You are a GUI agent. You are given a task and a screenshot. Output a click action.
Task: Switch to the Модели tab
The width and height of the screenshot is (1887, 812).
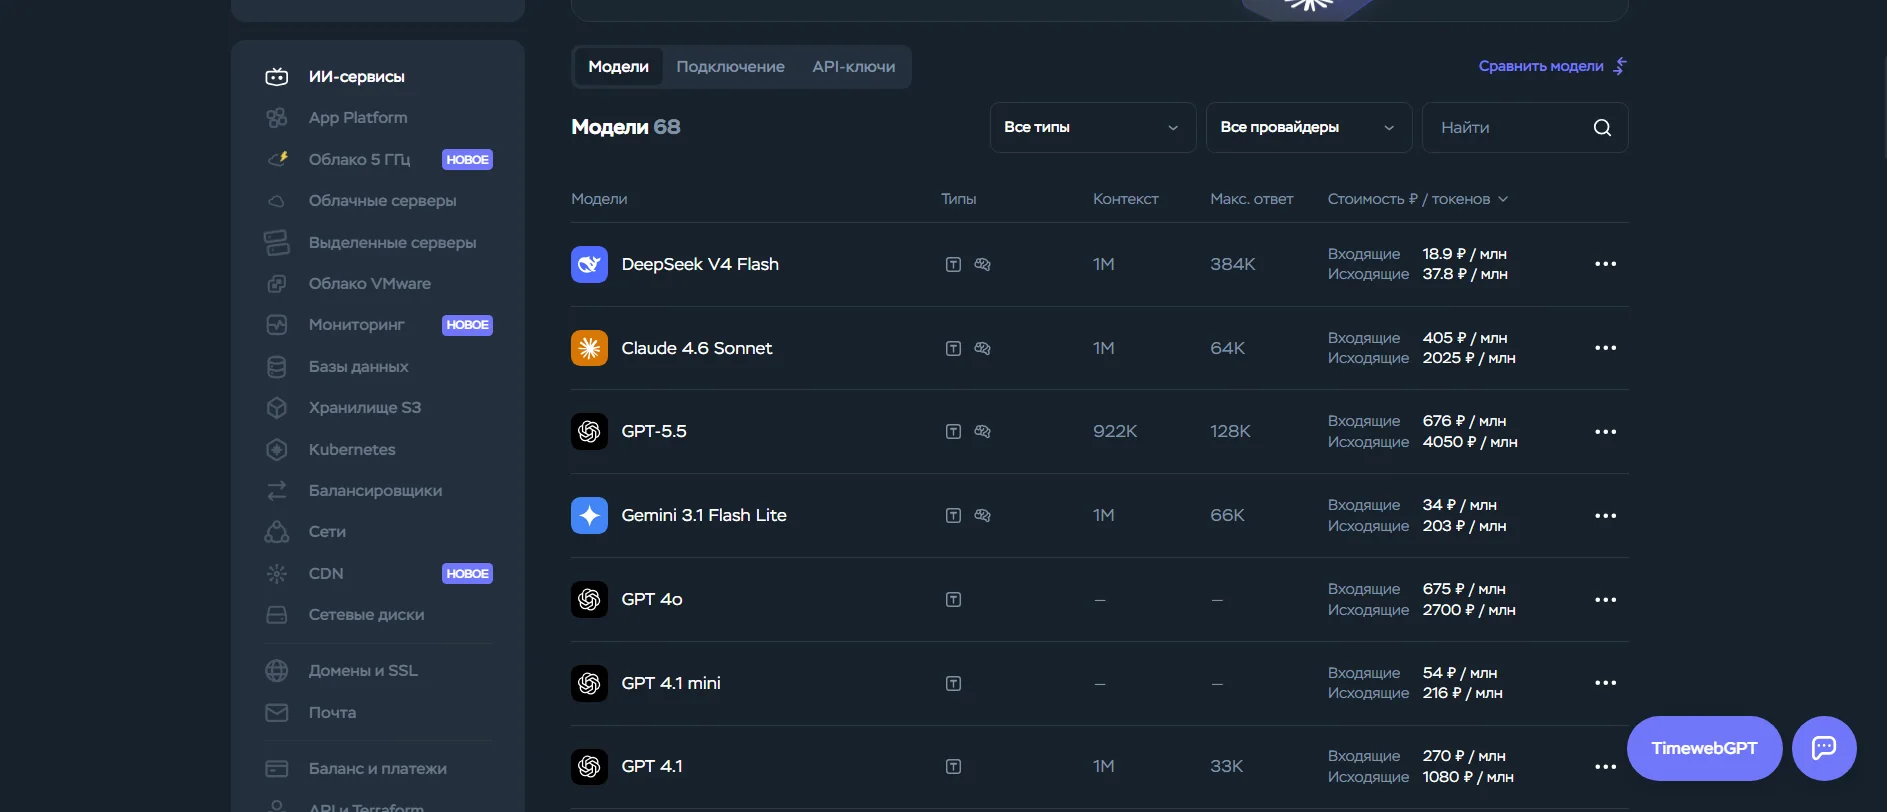pyautogui.click(x=618, y=67)
